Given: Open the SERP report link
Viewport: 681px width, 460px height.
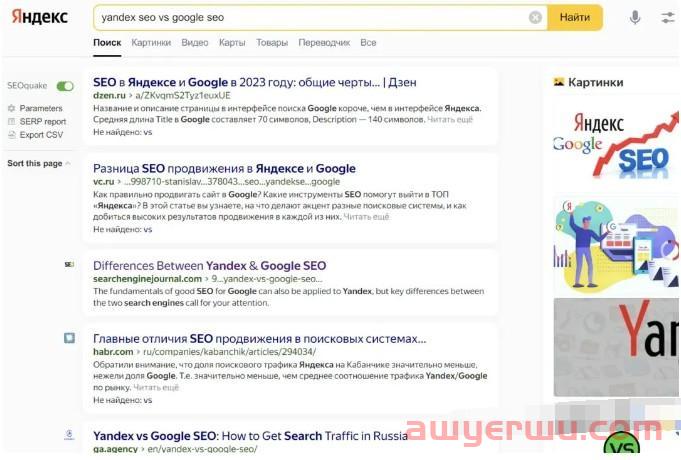Looking at the screenshot, I should point(43,122).
